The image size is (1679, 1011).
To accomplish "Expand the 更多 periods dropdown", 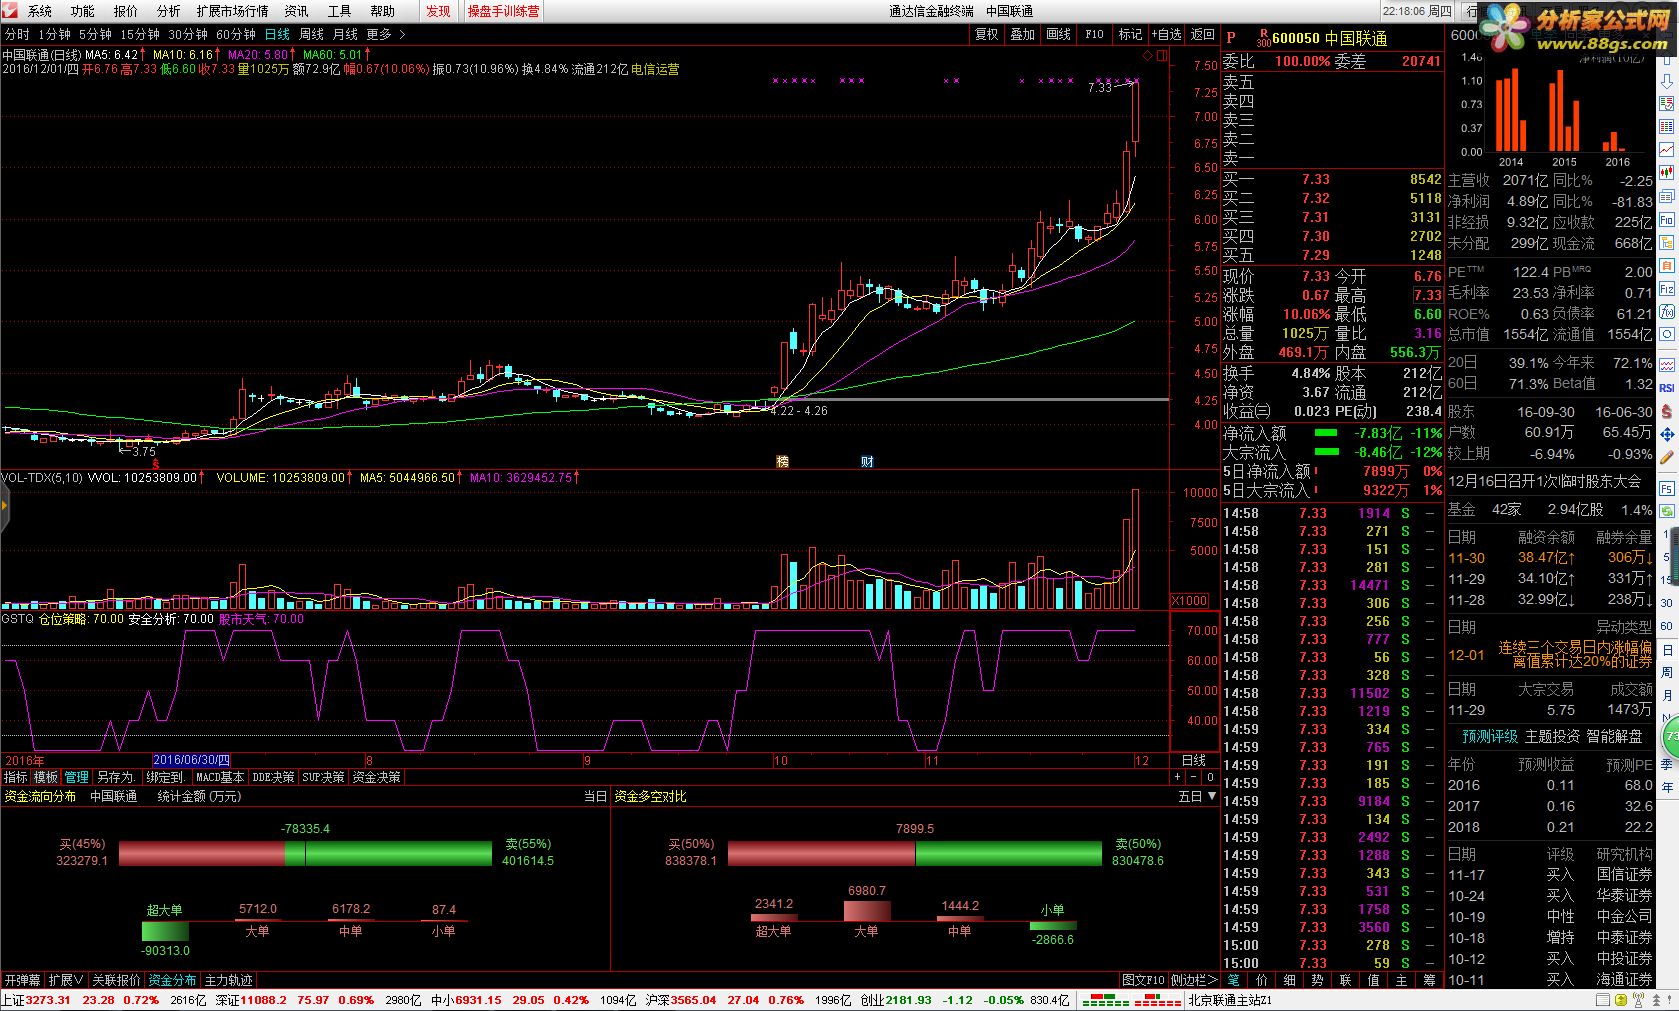I will pyautogui.click(x=386, y=34).
